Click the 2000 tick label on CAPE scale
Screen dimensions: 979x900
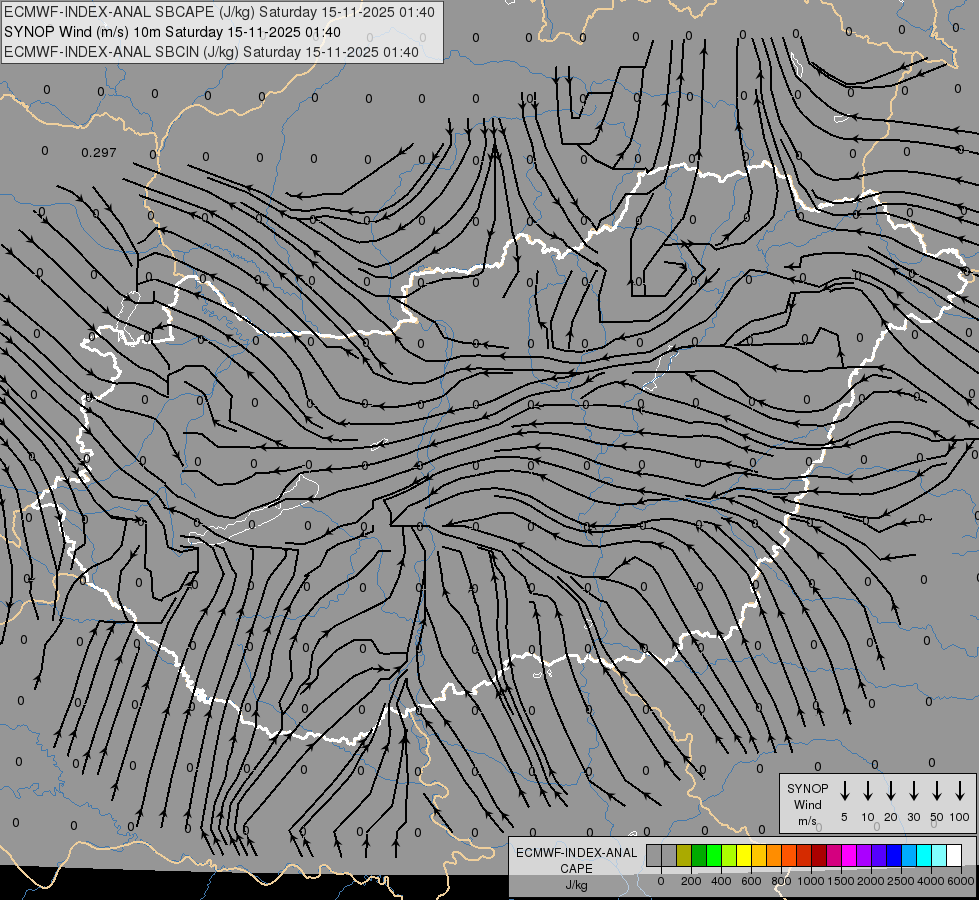tap(871, 881)
